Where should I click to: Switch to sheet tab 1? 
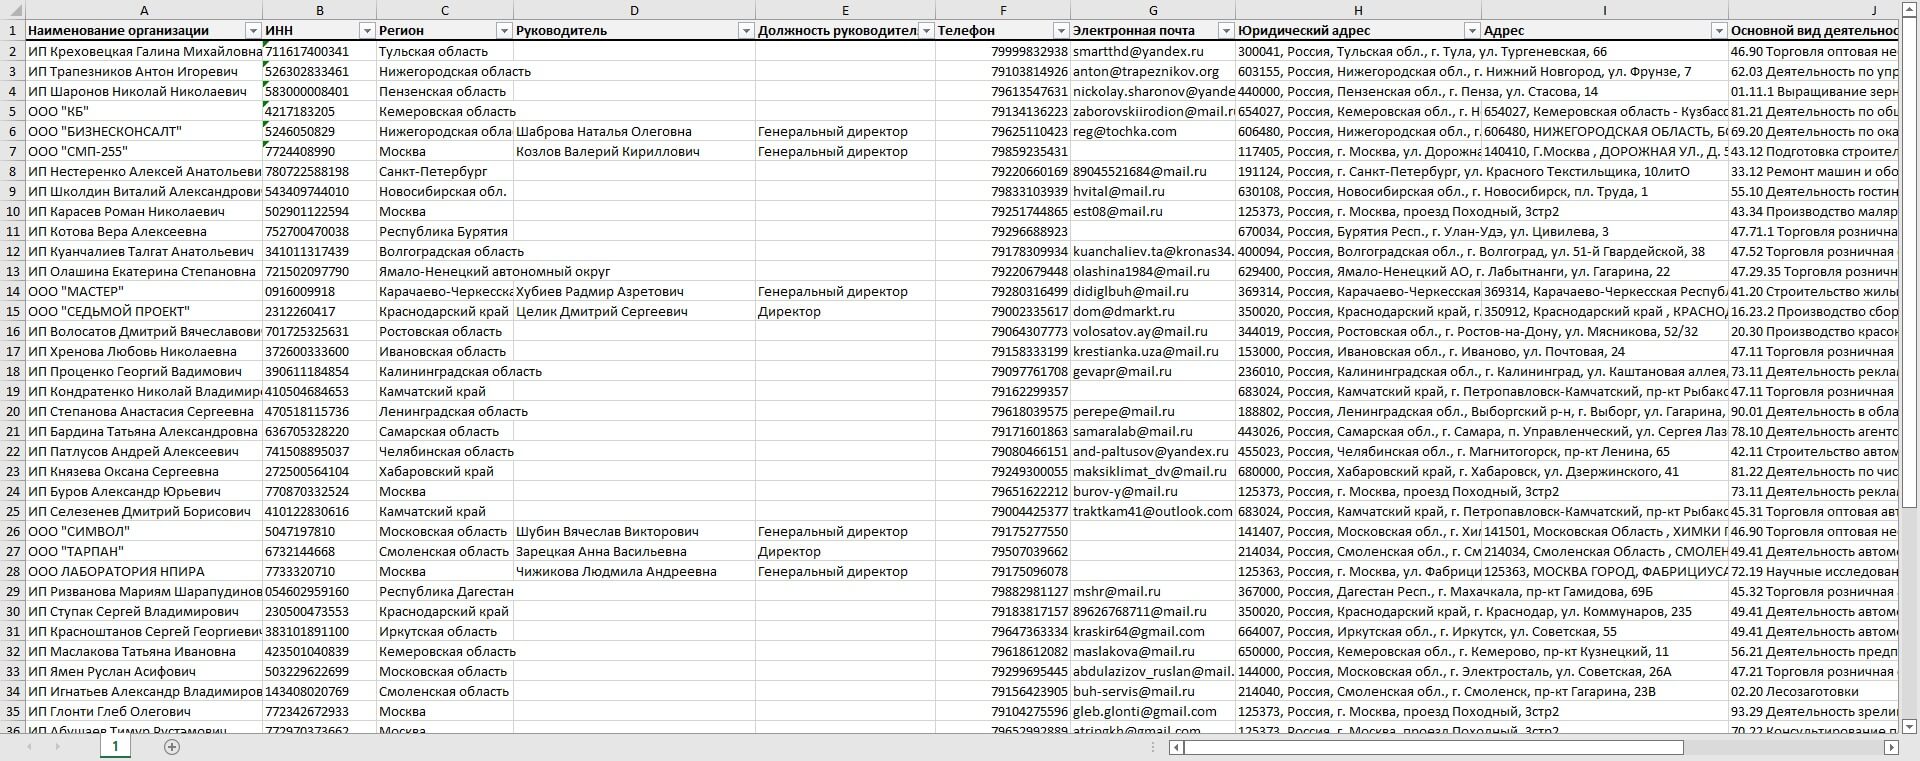click(x=115, y=746)
